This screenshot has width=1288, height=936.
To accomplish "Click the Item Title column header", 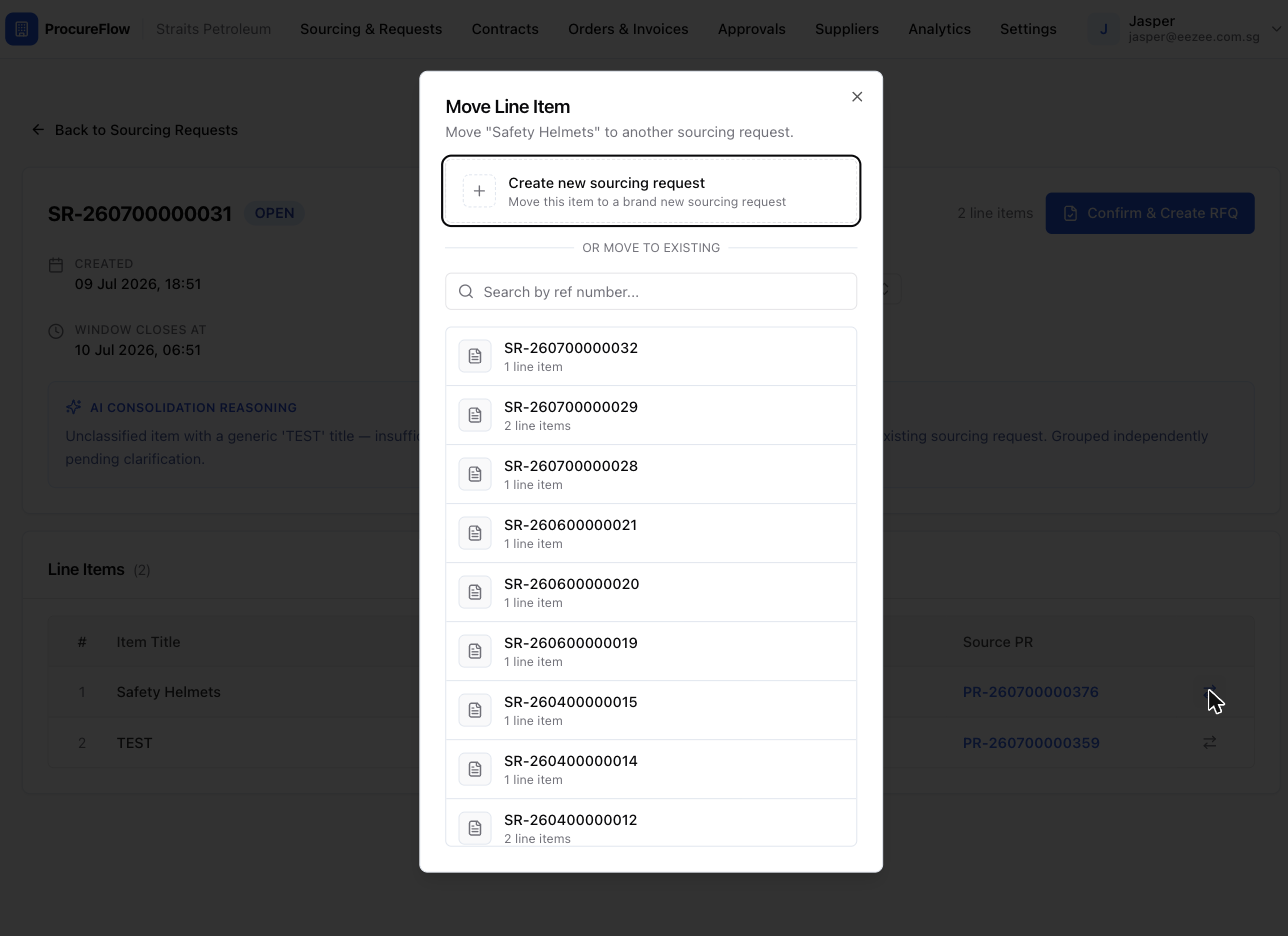I will [x=148, y=642].
